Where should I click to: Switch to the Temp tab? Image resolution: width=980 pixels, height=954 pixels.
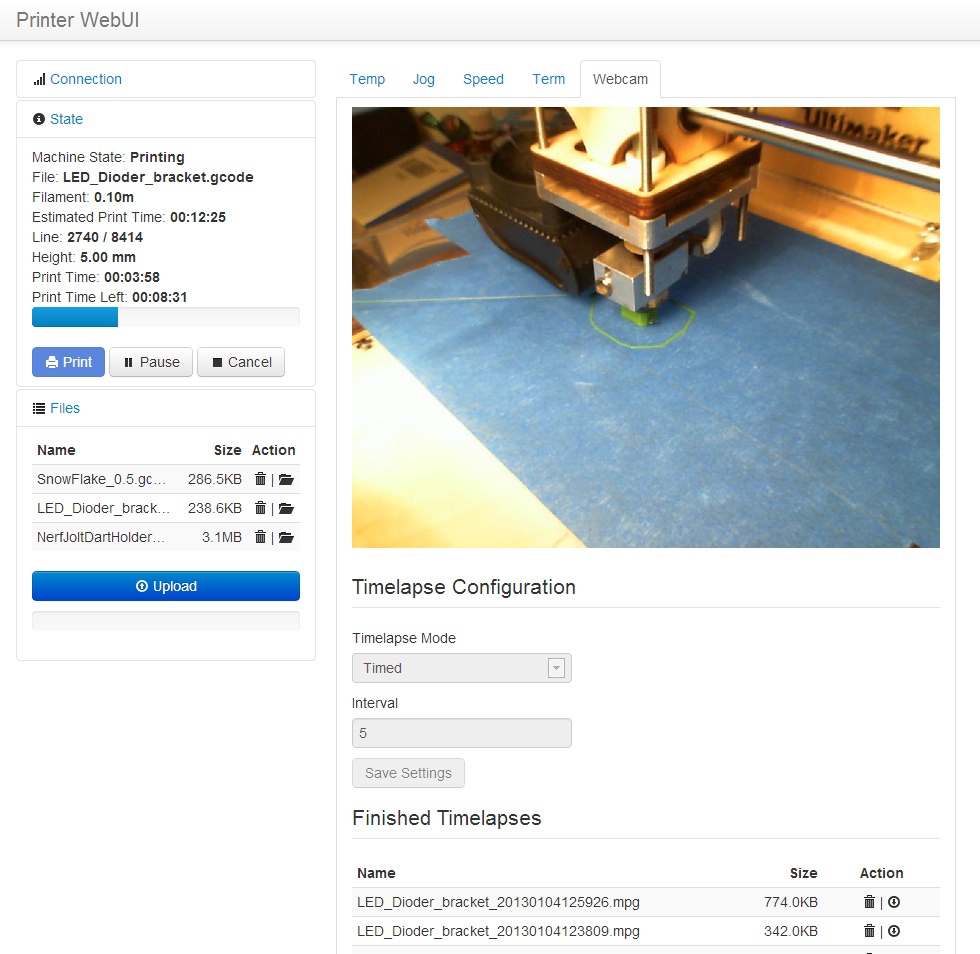point(367,79)
